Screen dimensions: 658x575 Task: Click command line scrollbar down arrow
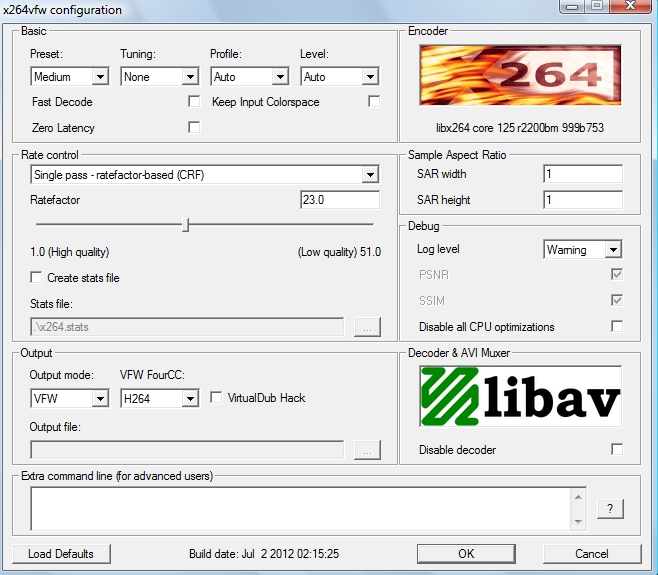click(x=578, y=522)
